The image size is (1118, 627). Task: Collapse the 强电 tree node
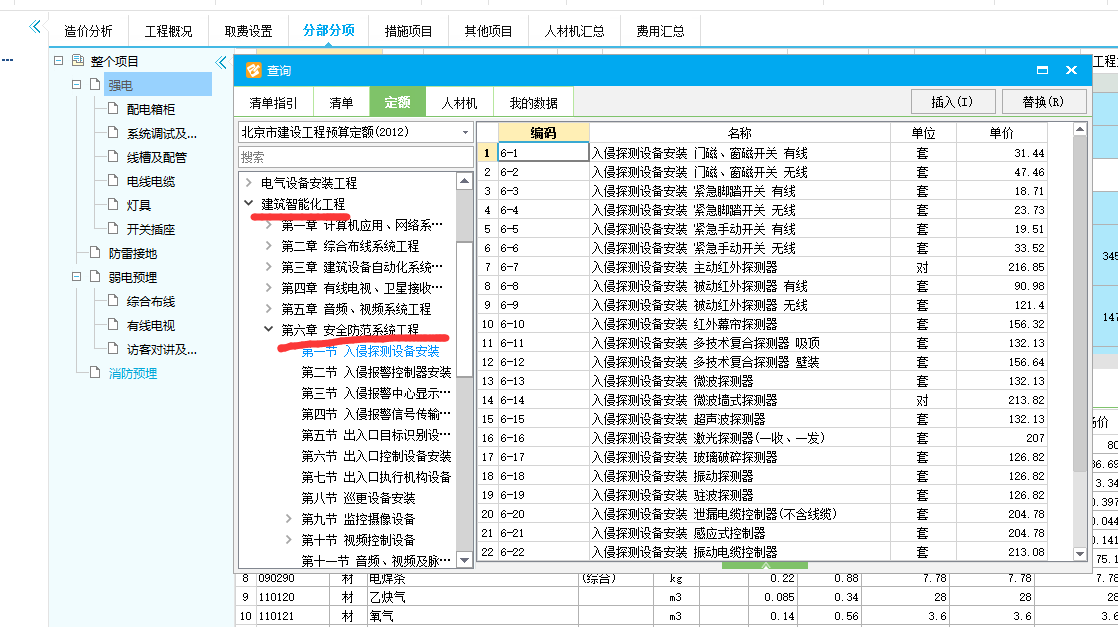tap(76, 85)
